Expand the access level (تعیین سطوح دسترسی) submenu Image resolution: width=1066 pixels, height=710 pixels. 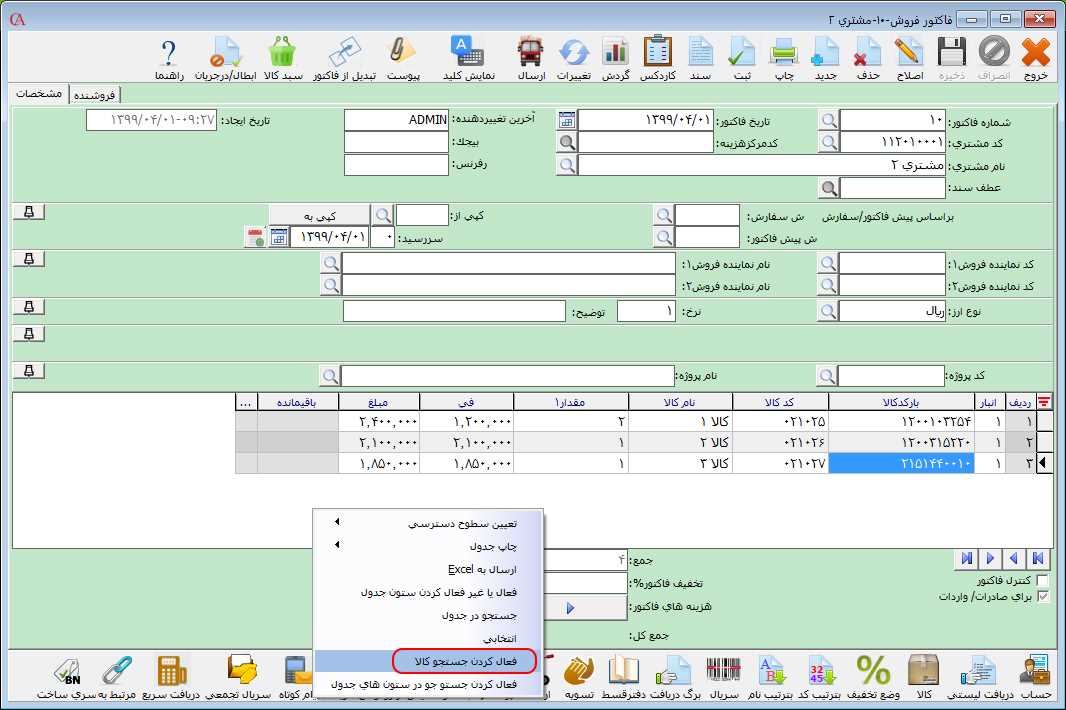click(430, 523)
